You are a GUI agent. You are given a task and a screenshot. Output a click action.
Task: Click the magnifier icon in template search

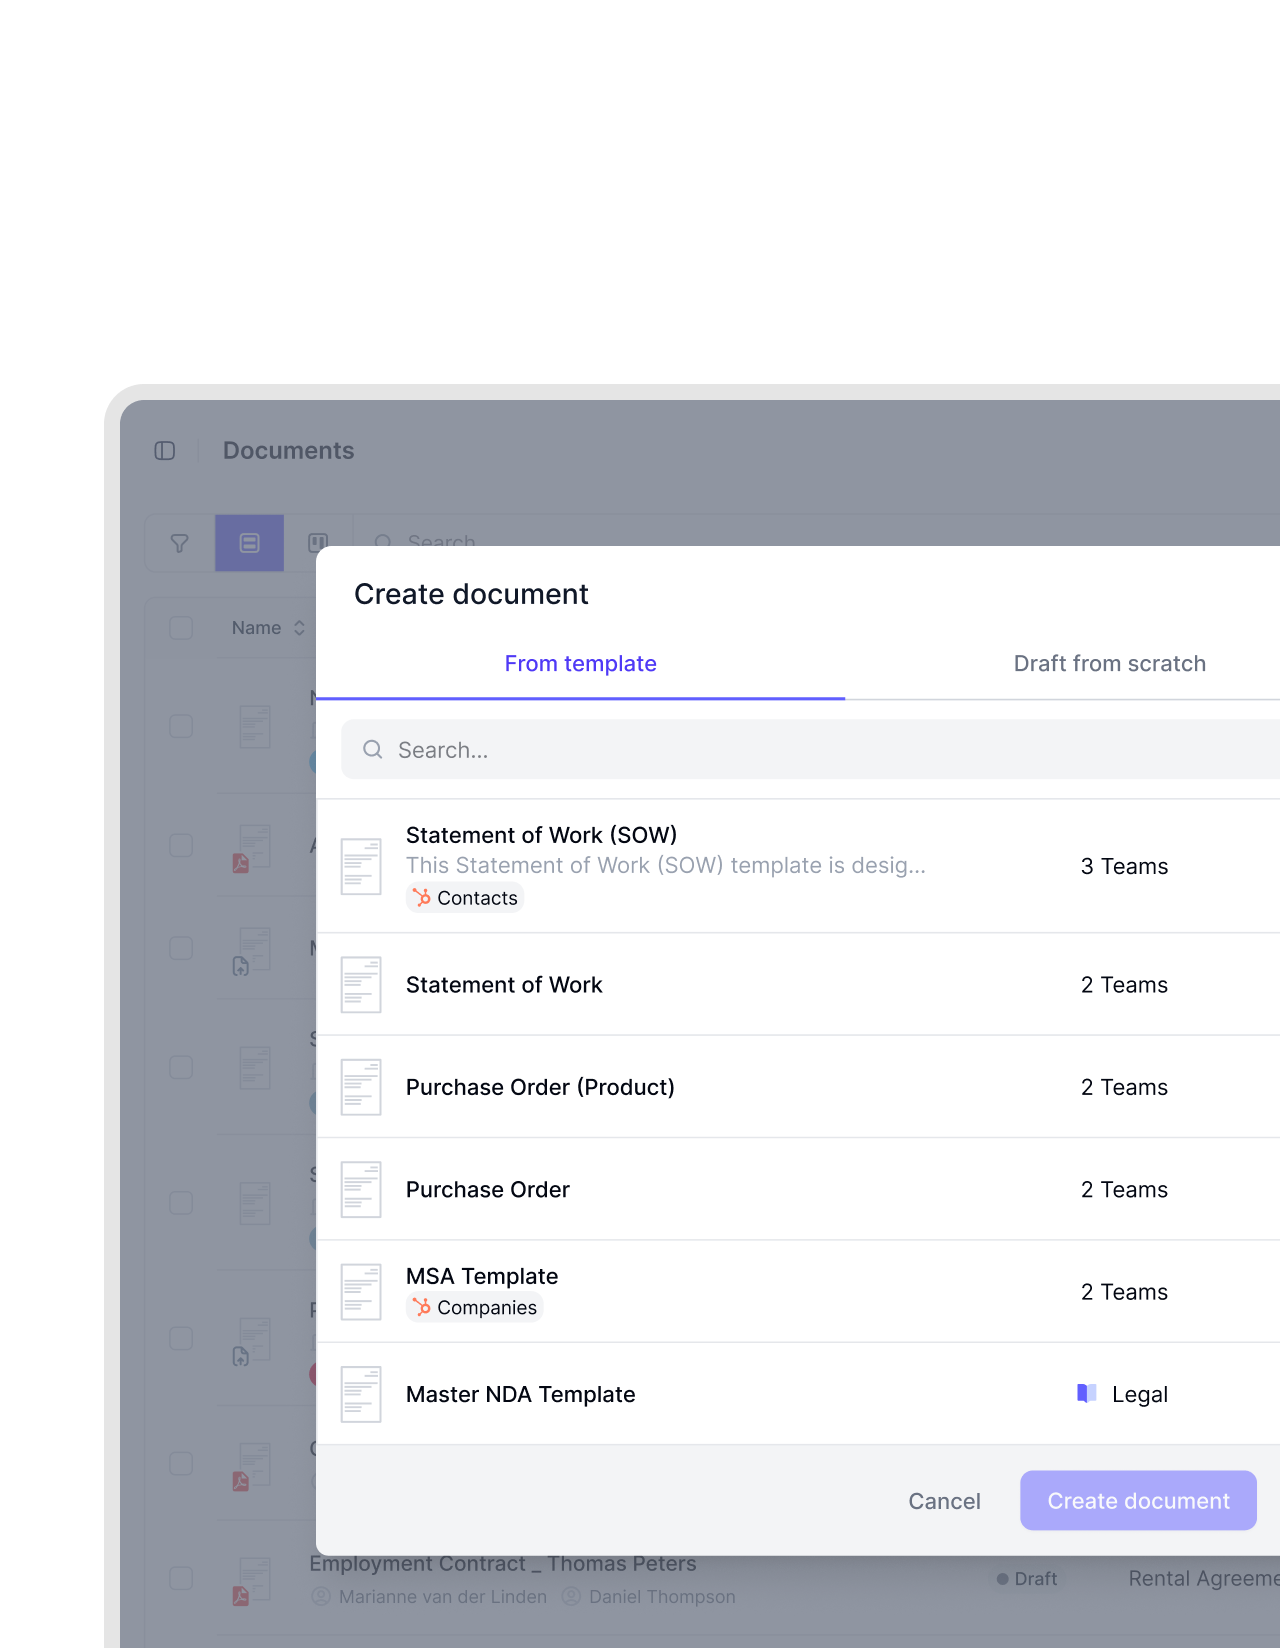tap(373, 750)
